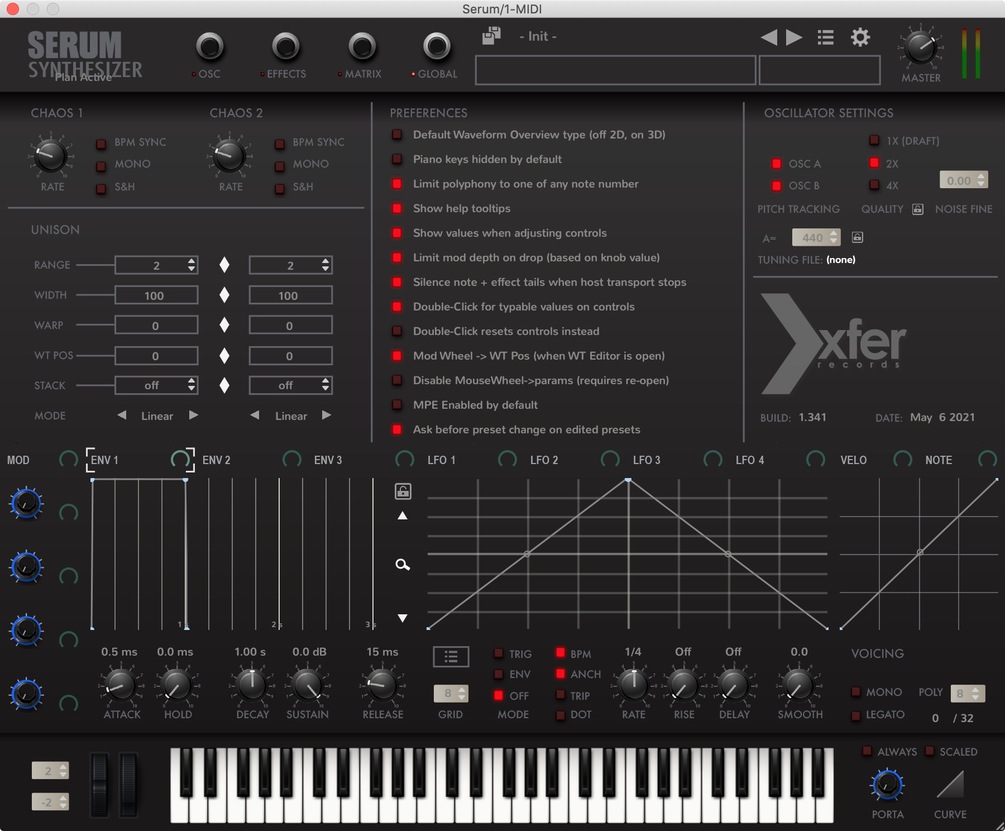Disable Show help tooltips preference
Screen dimensions: 1005x831
397,208
